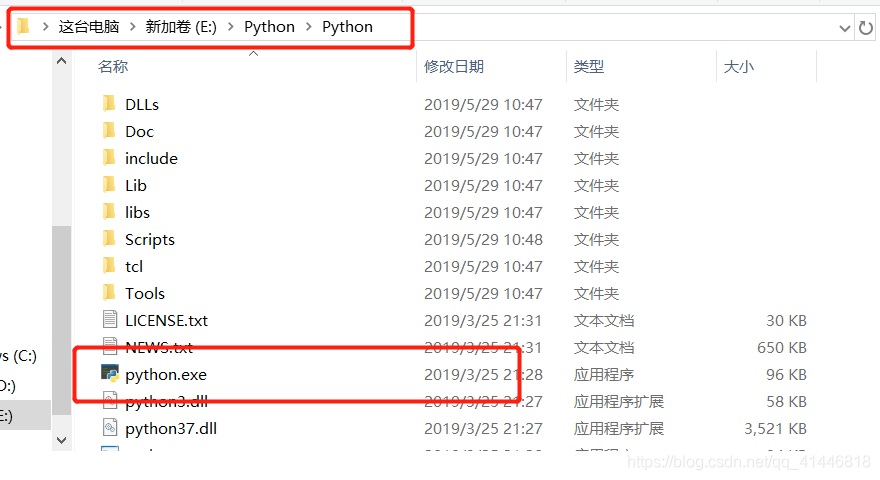Select the libs folder name
Viewport: 880px width, 480px height.
click(138, 212)
